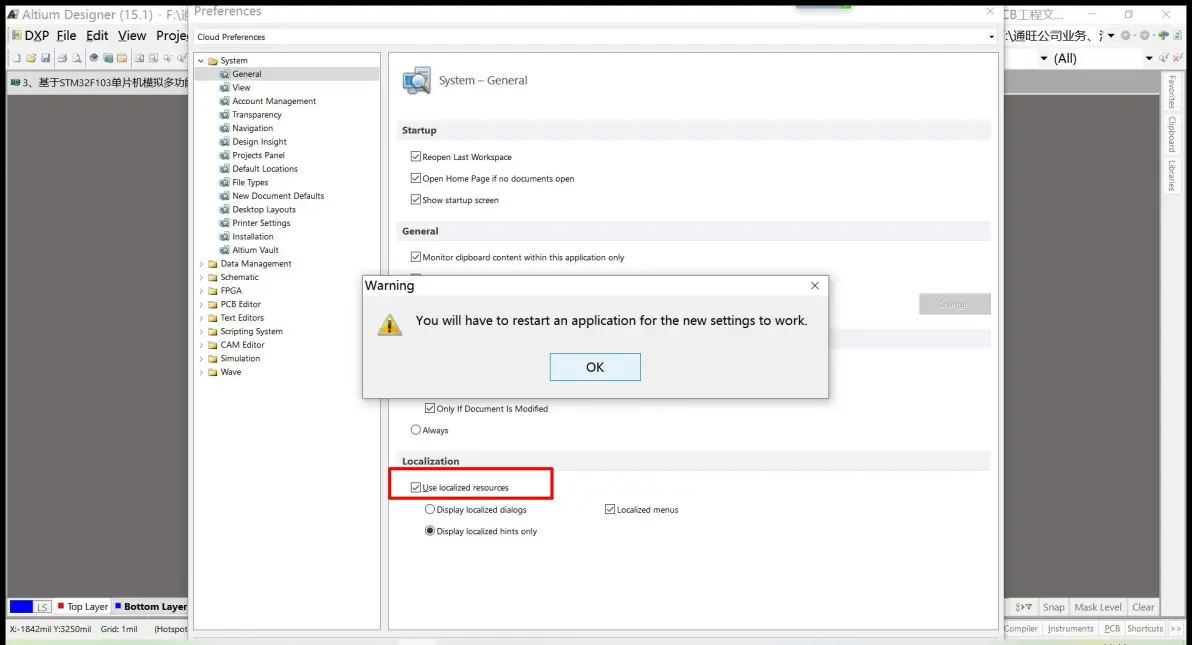Open the Cloud Preferences dropdown

pos(991,37)
